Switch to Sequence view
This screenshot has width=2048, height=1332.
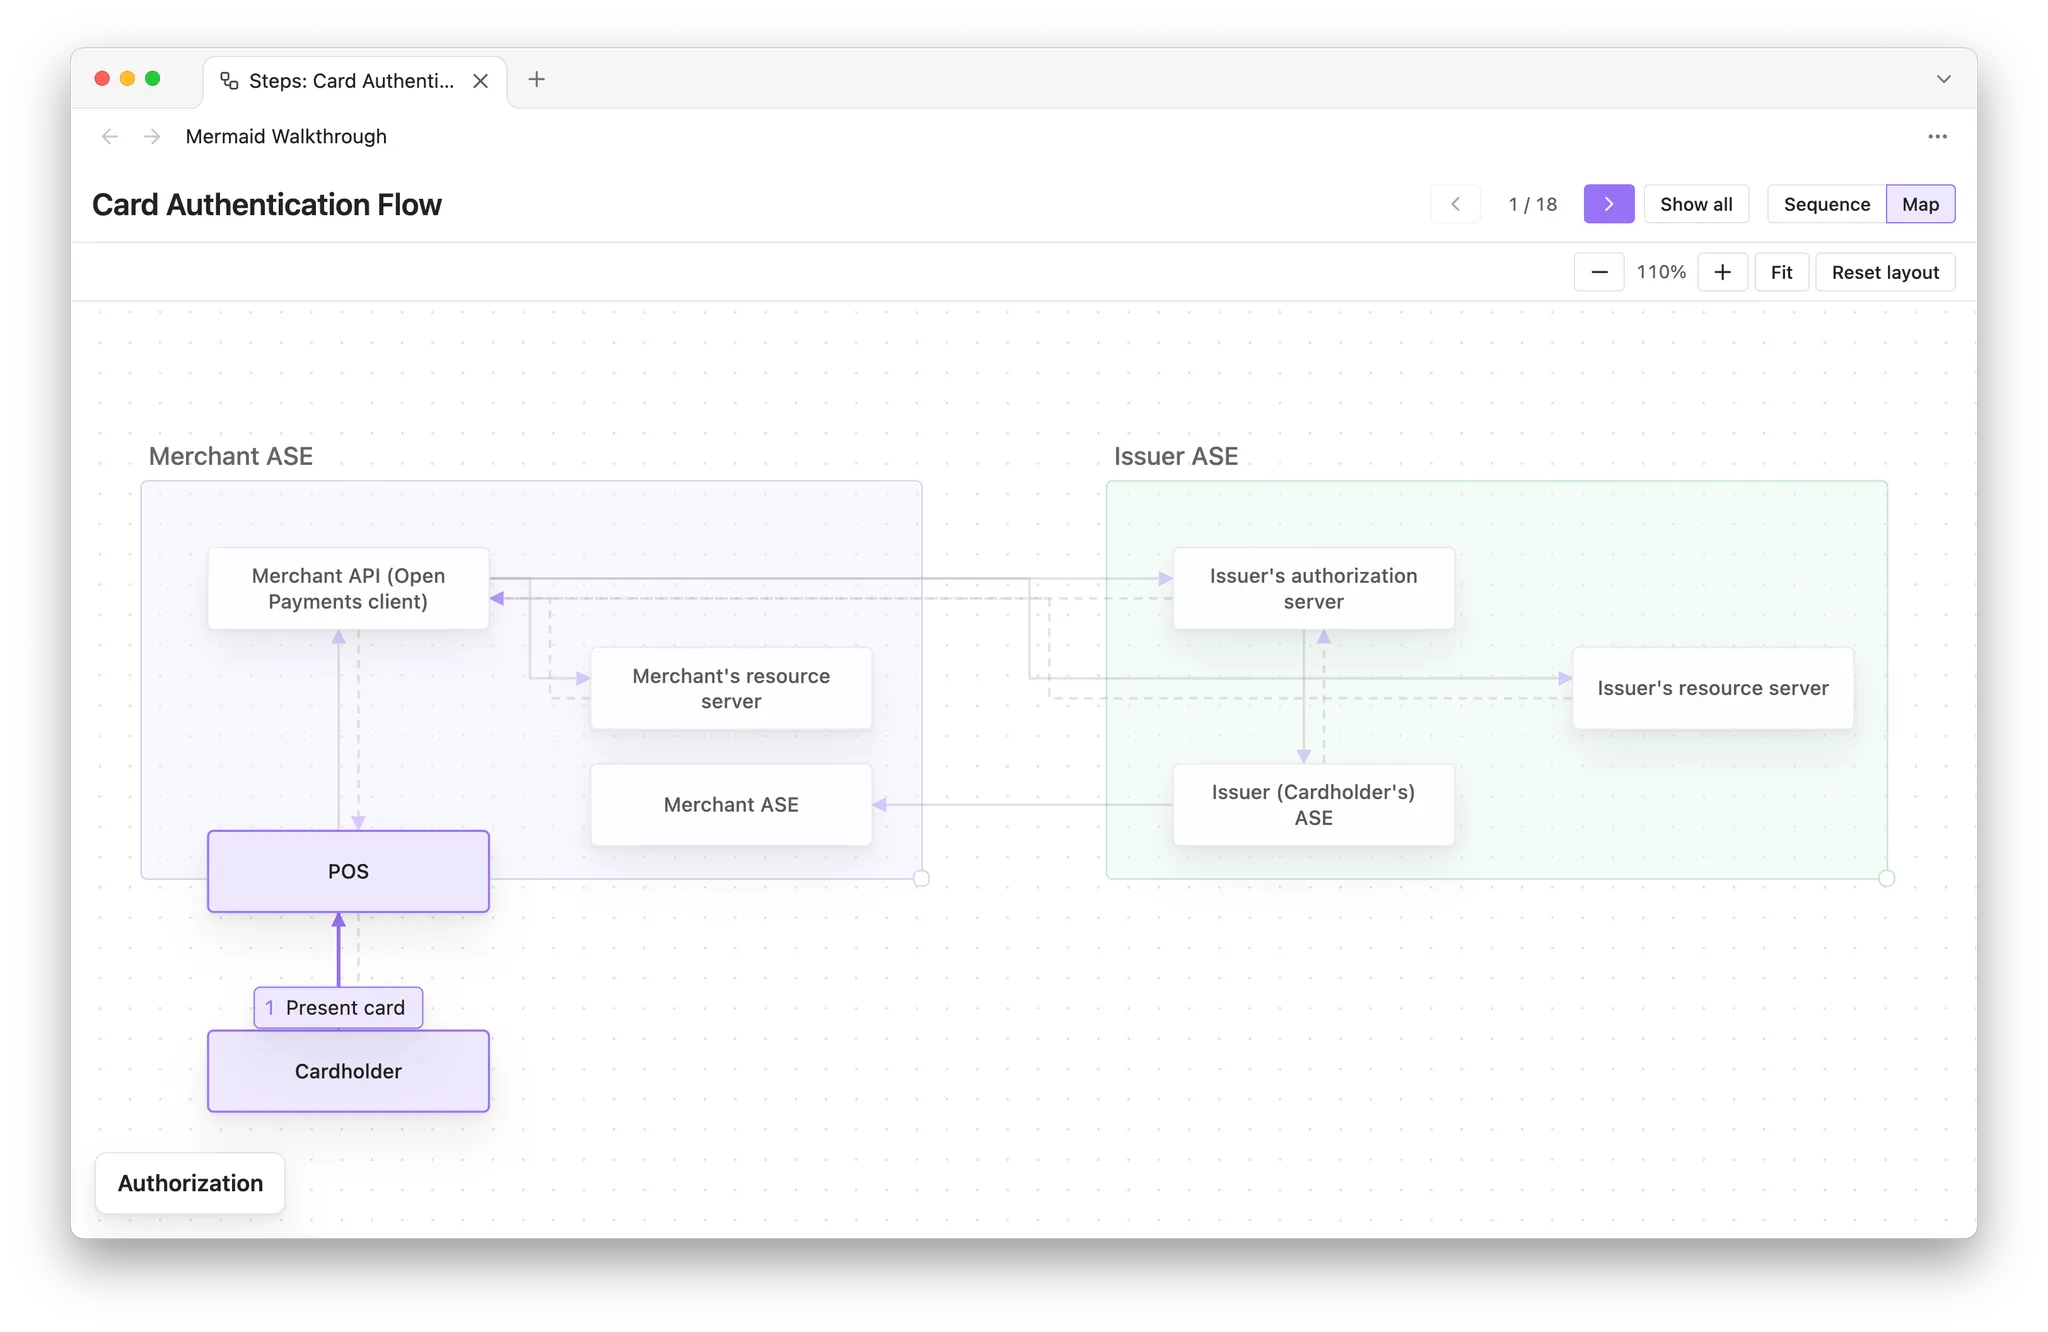pyautogui.click(x=1826, y=204)
